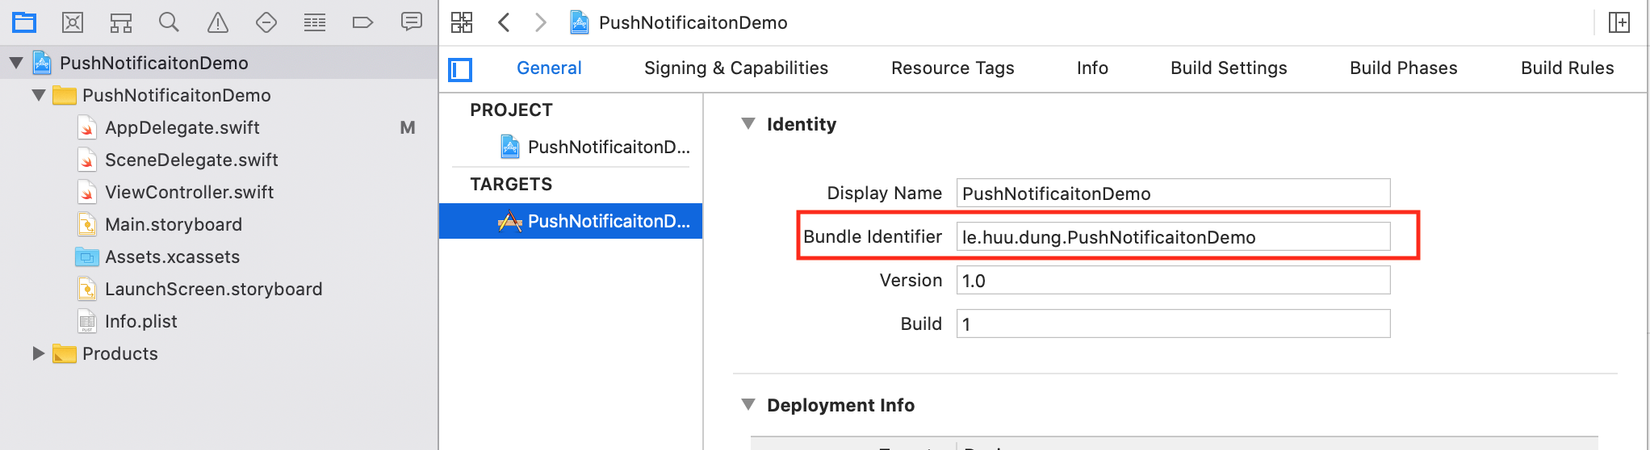This screenshot has height=450, width=1650.
Task: Expand the Products folder
Action: (x=38, y=353)
